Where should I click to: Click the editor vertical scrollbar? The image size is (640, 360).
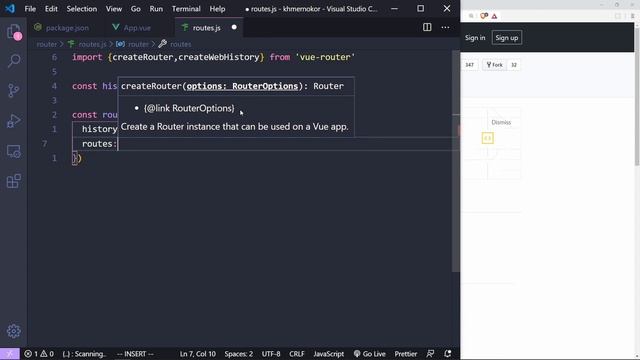click(x=456, y=161)
